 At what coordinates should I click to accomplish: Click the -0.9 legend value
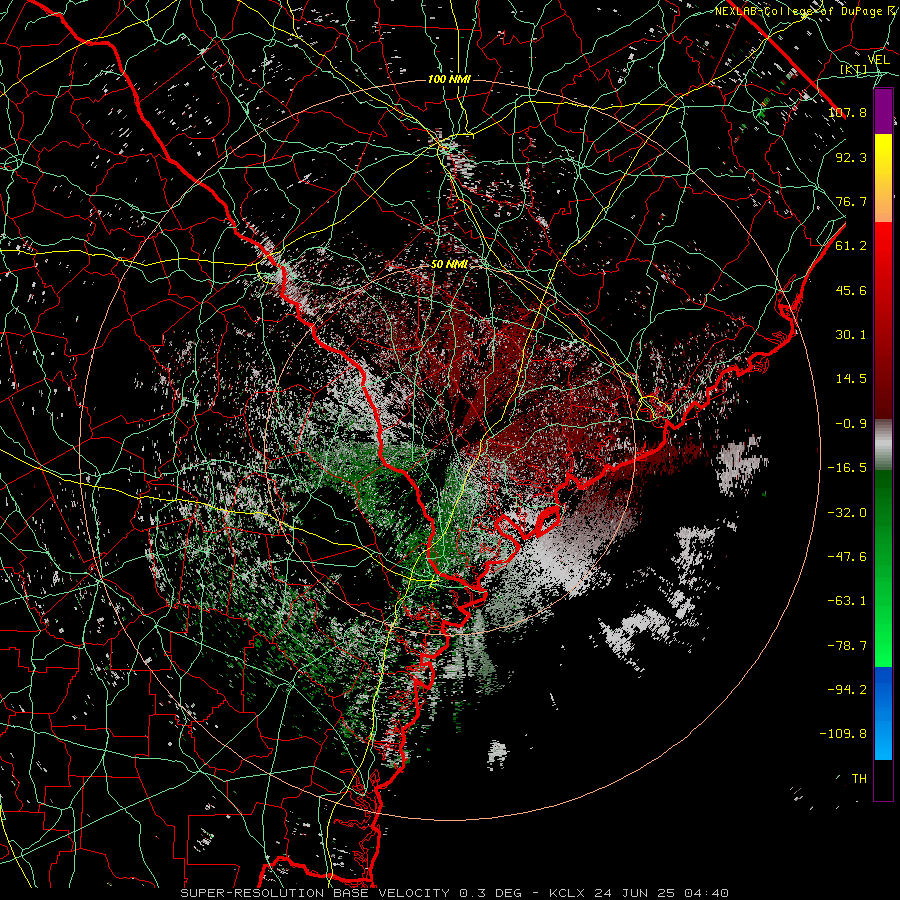[851, 424]
